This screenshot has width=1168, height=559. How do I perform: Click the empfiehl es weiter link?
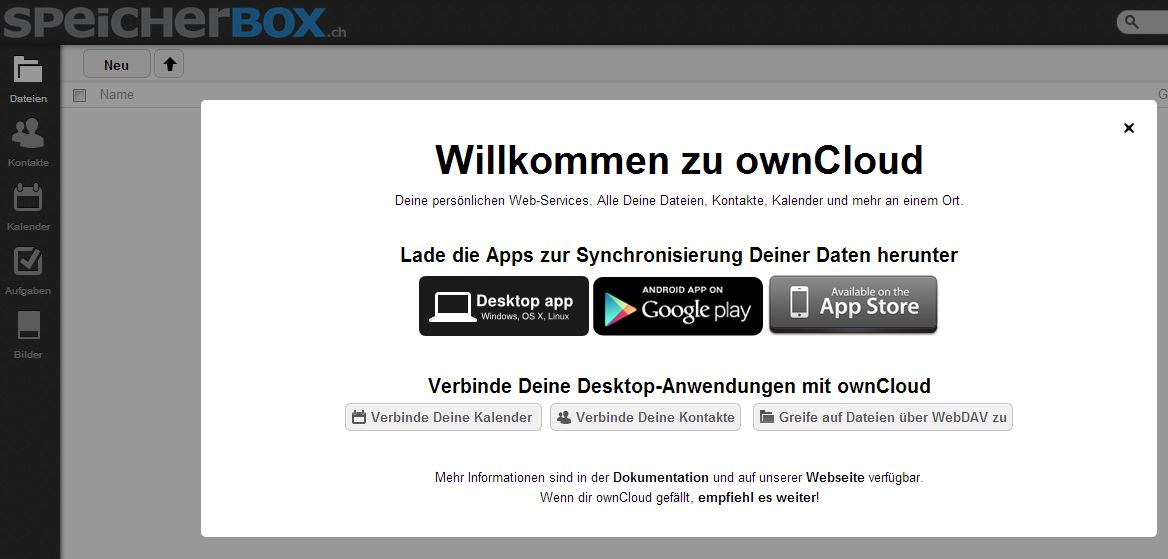[x=757, y=498]
